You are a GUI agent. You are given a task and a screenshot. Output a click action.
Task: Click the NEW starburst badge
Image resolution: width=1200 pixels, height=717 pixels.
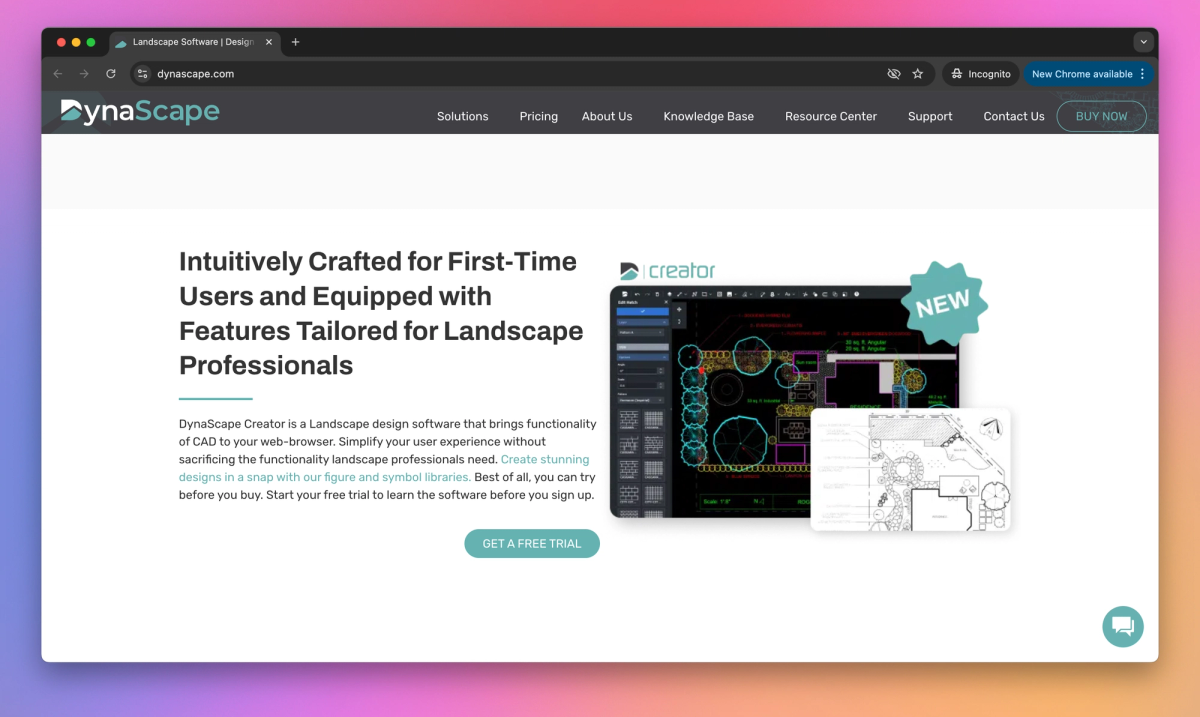[943, 304]
